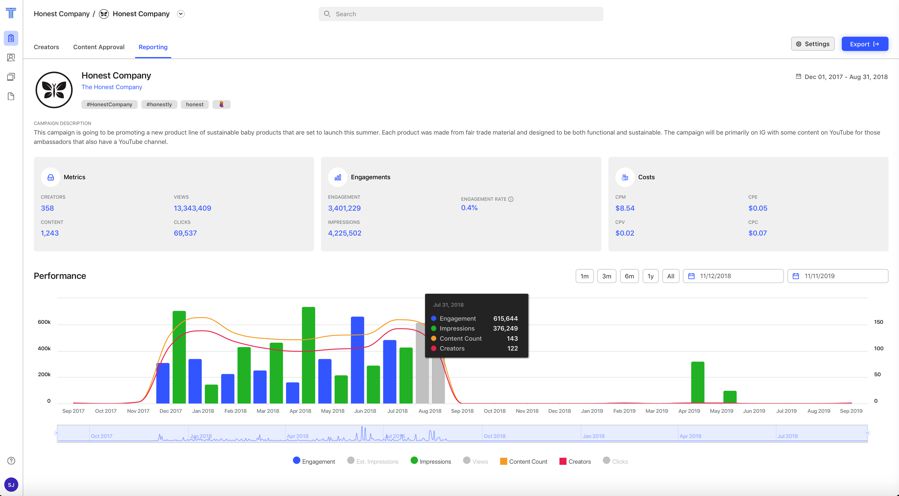This screenshot has width=899, height=496.
Task: Enable the Views legend series
Action: [475, 461]
